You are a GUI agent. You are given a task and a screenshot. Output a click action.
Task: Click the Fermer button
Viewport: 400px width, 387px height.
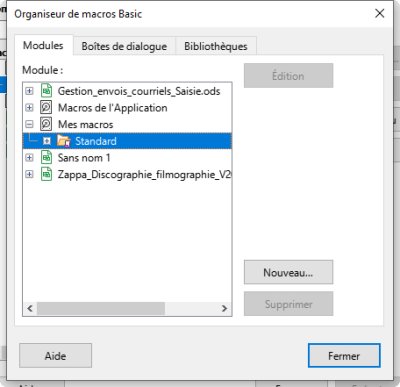(x=344, y=356)
